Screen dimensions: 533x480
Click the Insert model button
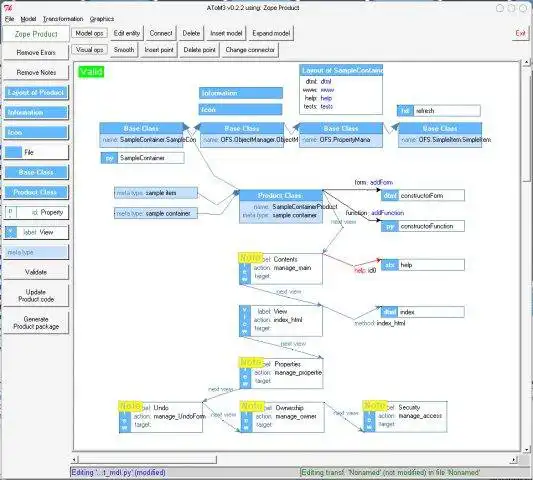pos(226,33)
